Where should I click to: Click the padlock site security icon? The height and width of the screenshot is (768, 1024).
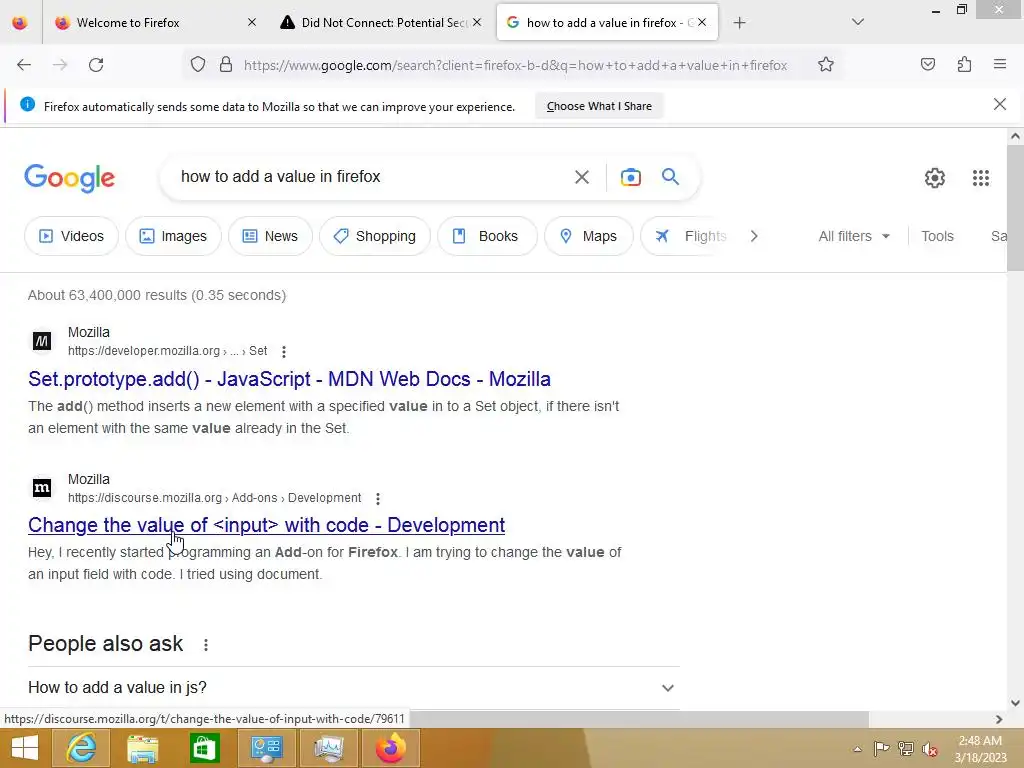click(x=226, y=65)
